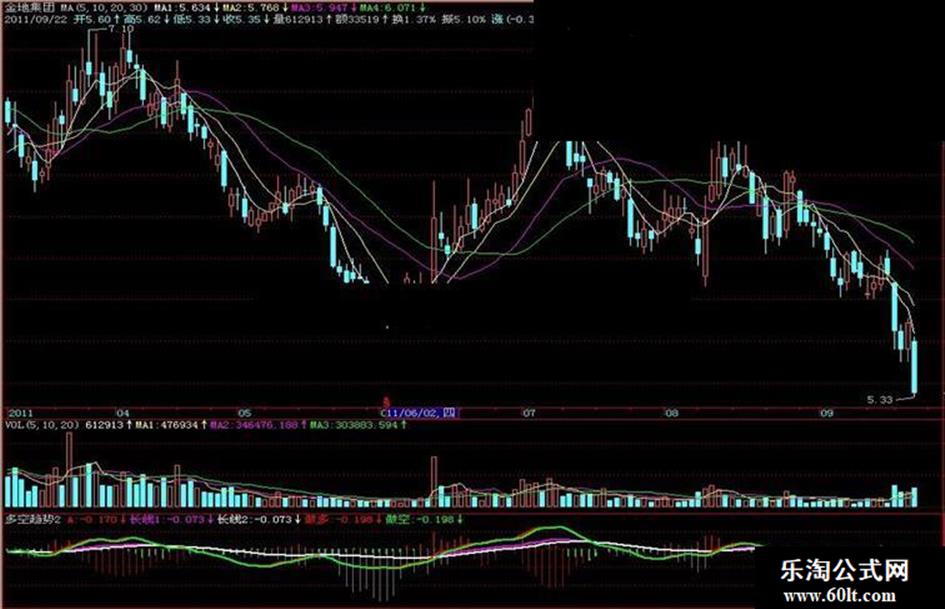Viewport: 945px width, 609px height.
Task: Select the 07 month marker on time axis
Action: click(529, 413)
